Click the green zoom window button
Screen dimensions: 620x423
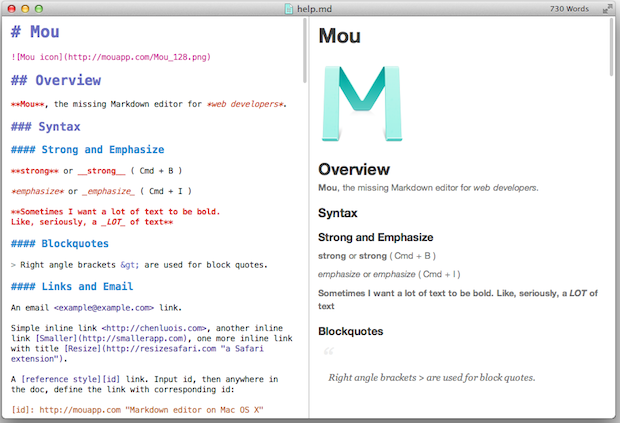click(x=38, y=9)
